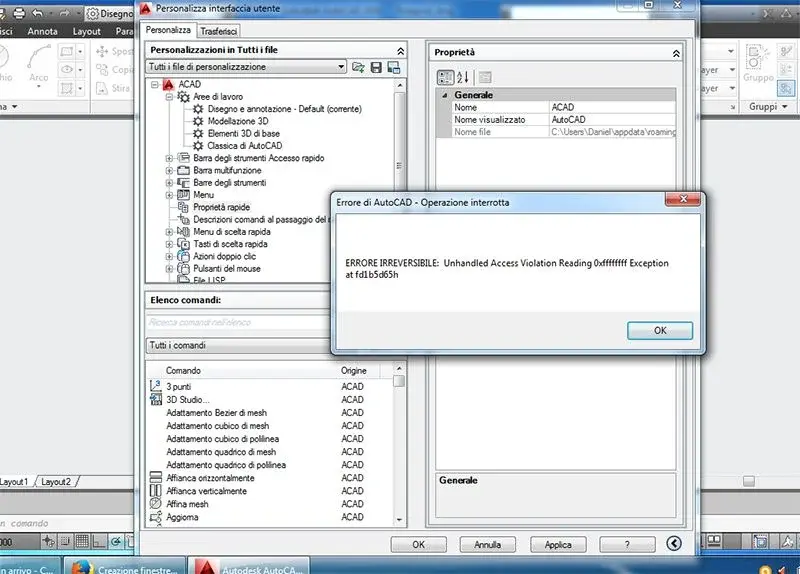Collapse the Personalizzazioni in Tutti i file panel

click(401, 51)
